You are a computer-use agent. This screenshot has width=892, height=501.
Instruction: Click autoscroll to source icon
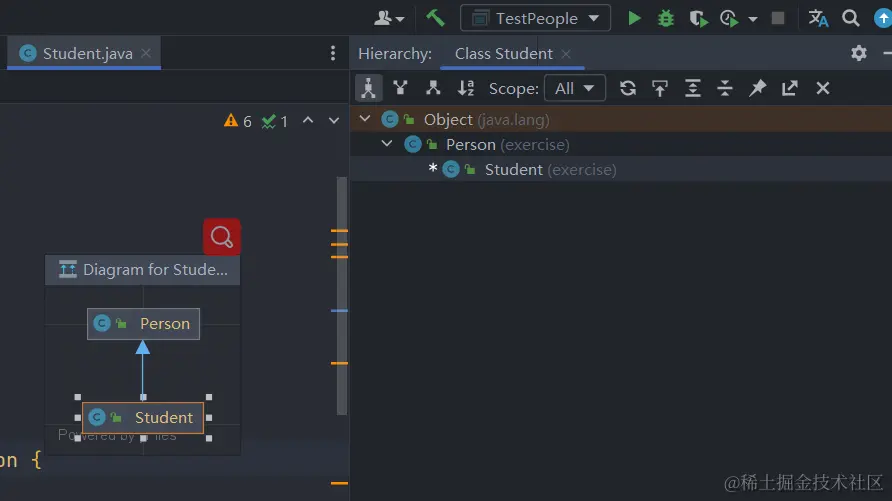click(x=660, y=88)
